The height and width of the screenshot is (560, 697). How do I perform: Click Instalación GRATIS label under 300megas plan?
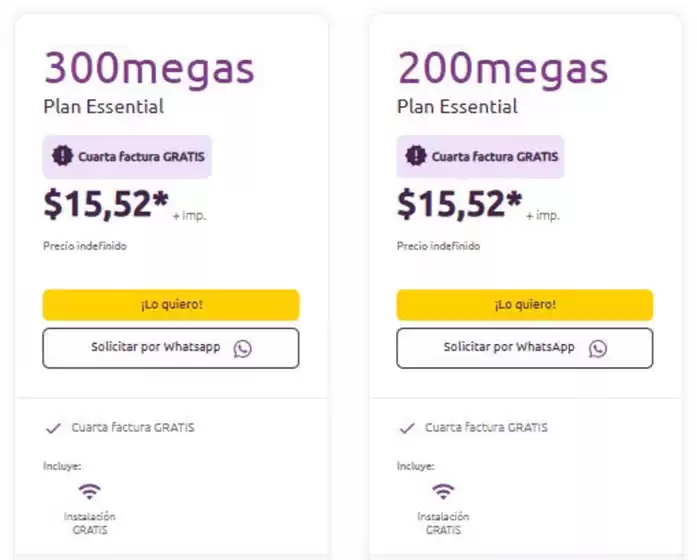[x=90, y=523]
